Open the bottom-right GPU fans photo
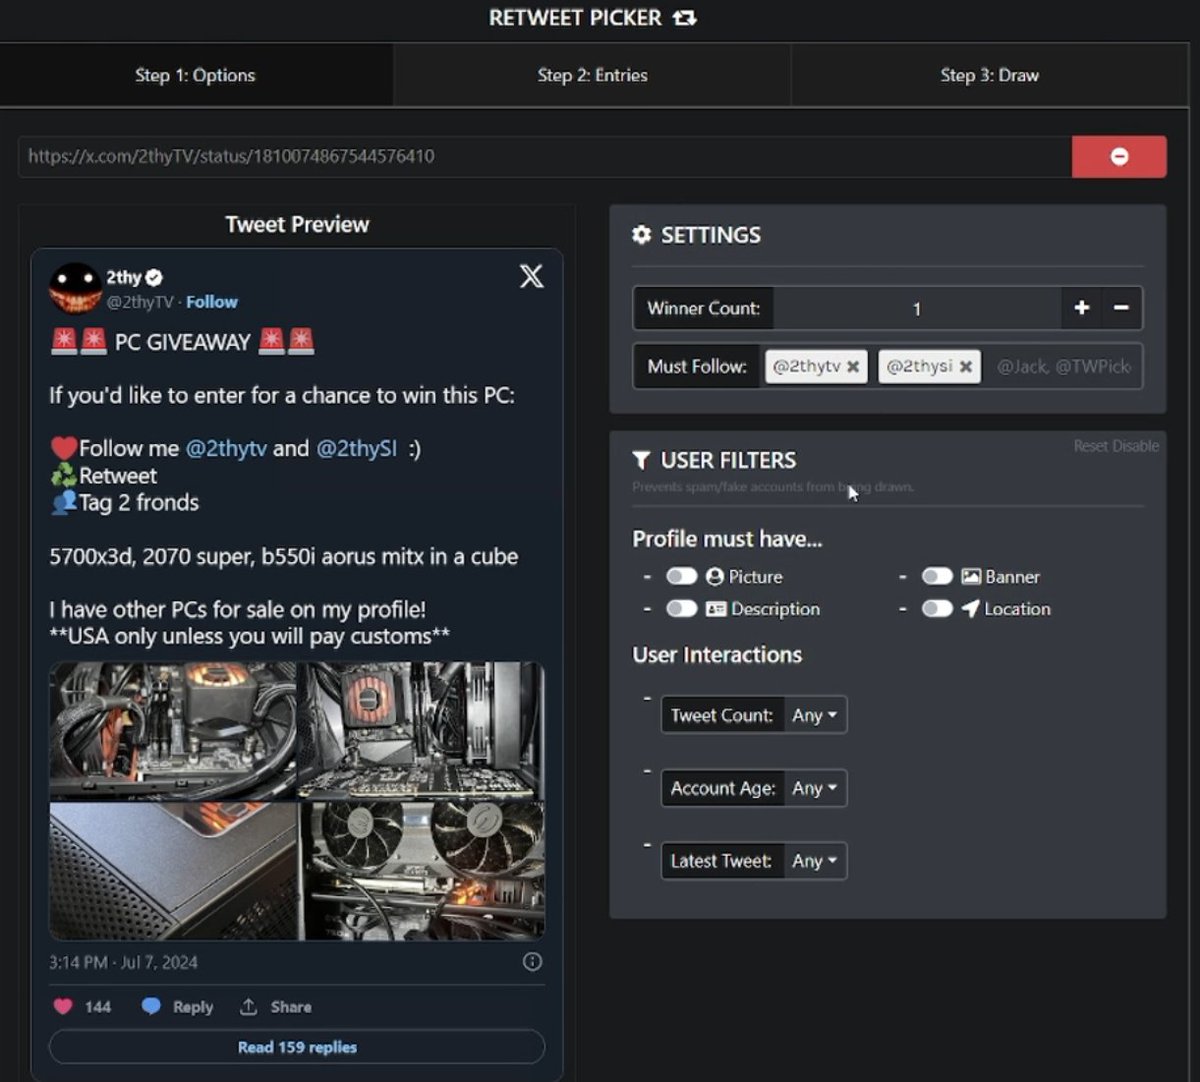This screenshot has height=1082, width=1200. 422,871
